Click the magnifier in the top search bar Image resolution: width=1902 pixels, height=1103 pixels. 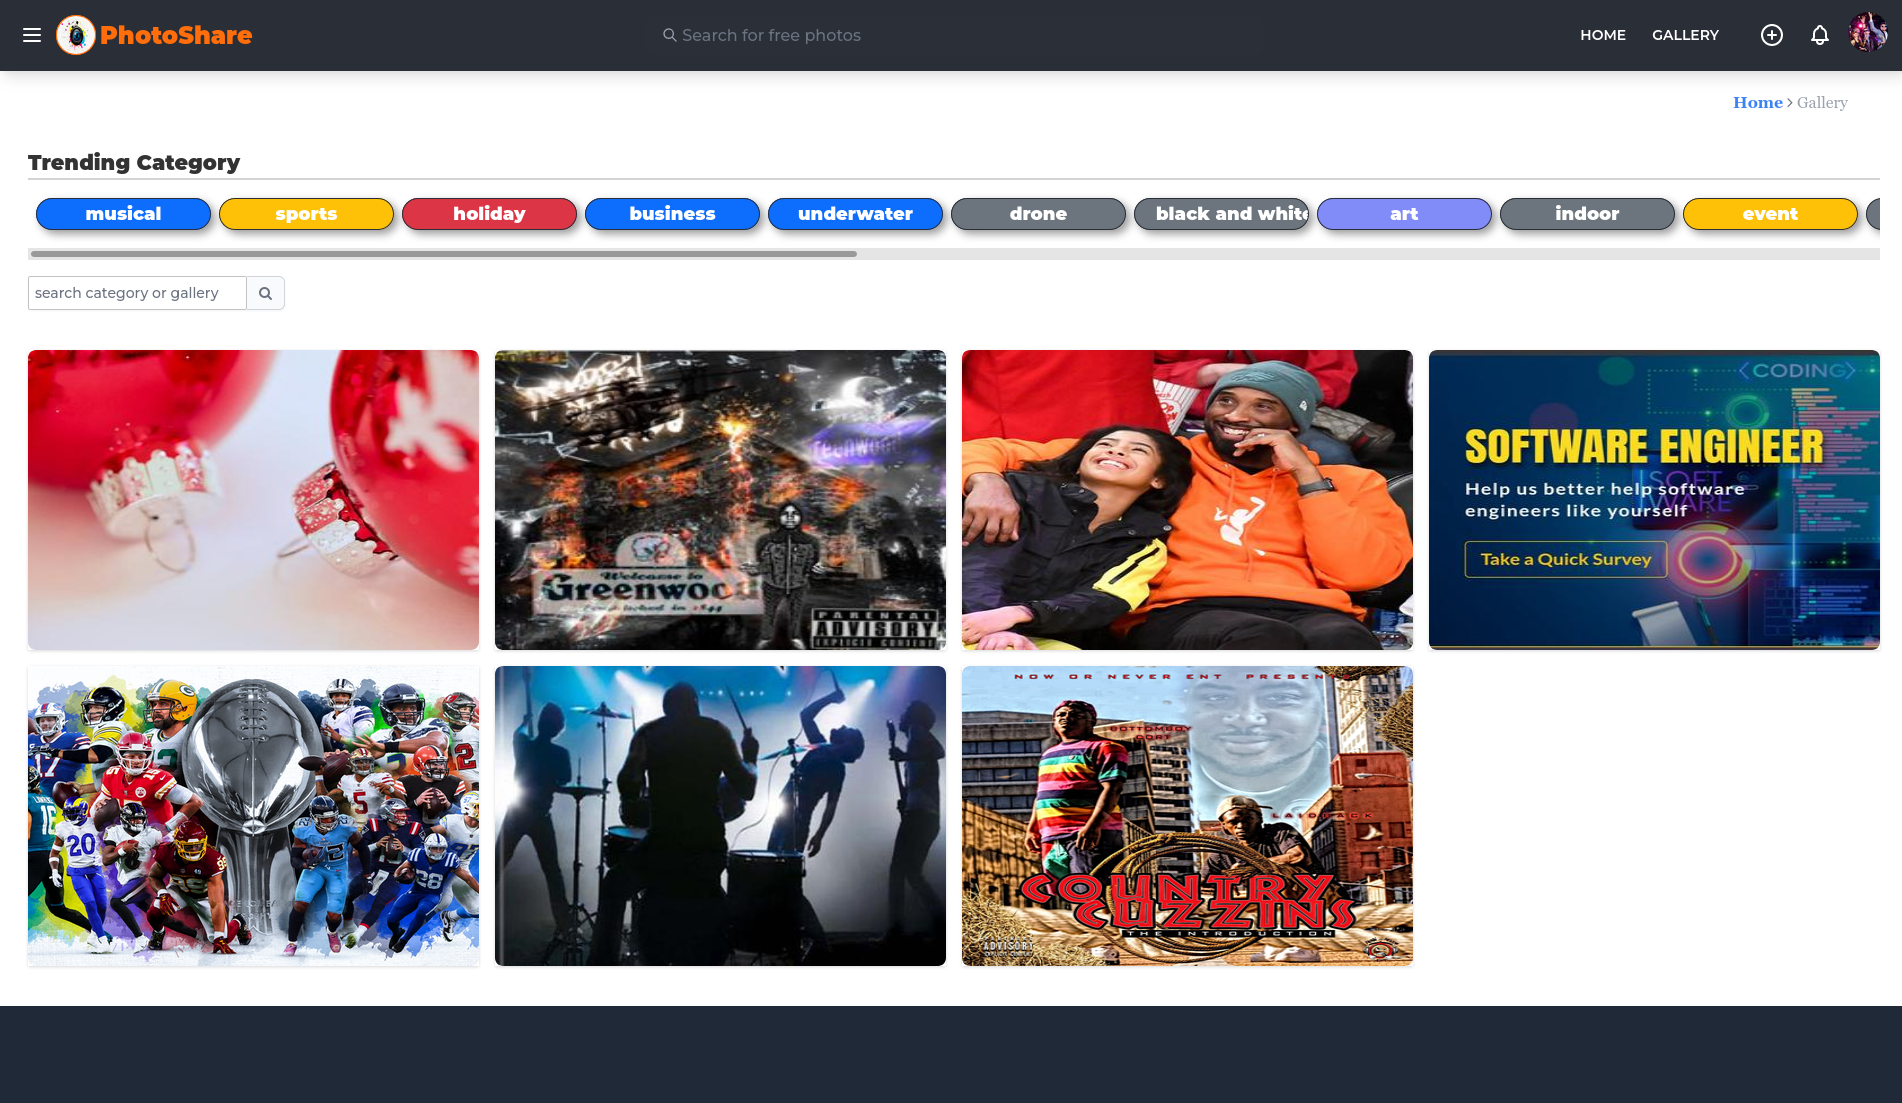tap(670, 35)
